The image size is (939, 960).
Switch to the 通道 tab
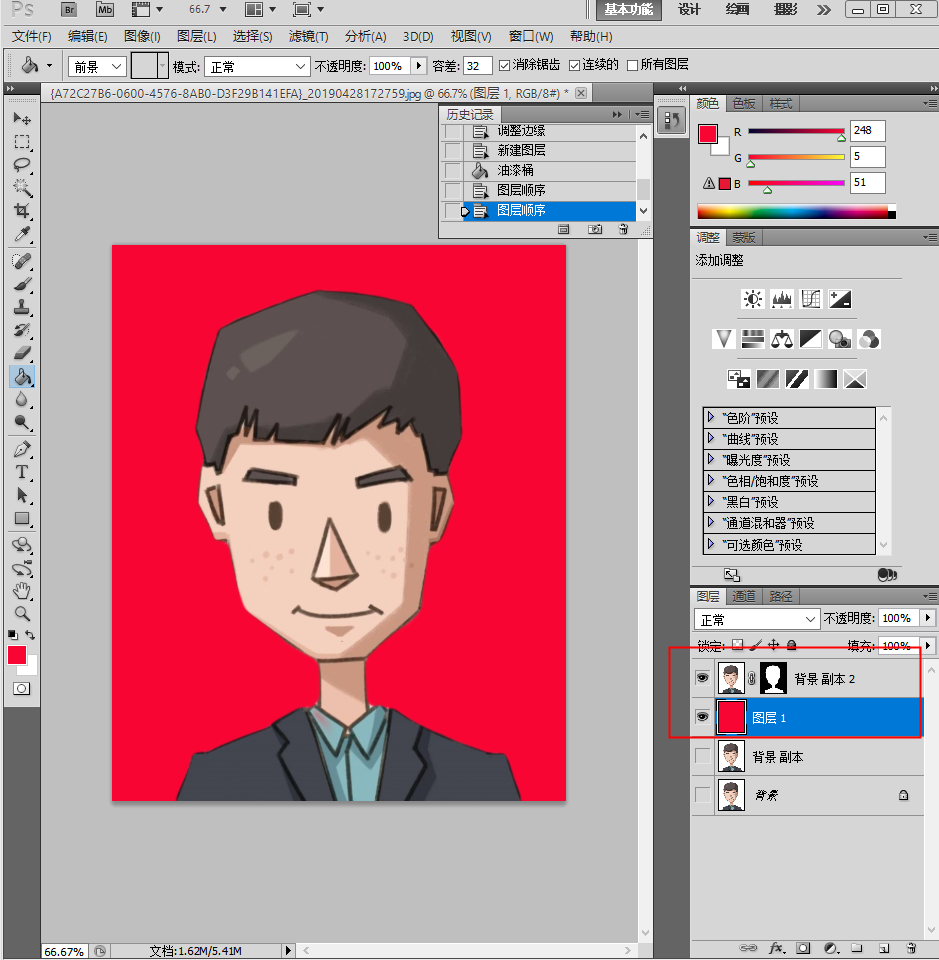744,596
